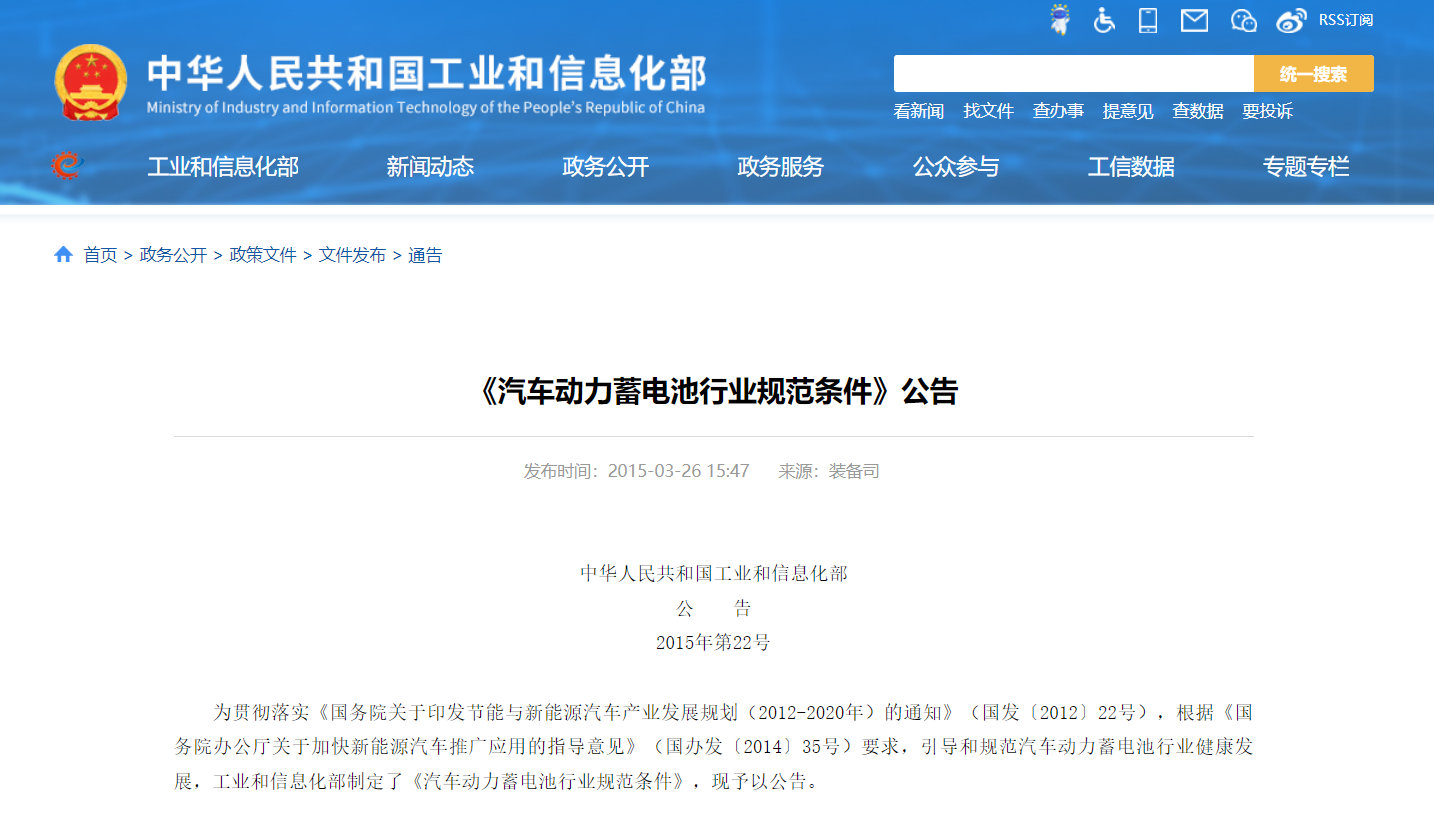Open the robot assistant icon
Screen dimensions: 1434x816
pyautogui.click(x=1059, y=19)
